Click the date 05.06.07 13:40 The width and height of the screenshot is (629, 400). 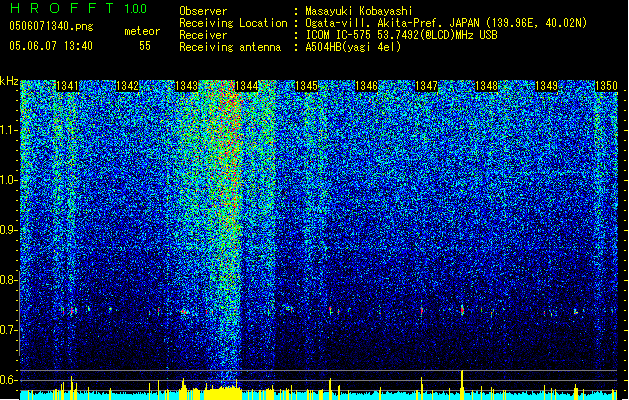pyautogui.click(x=51, y=46)
